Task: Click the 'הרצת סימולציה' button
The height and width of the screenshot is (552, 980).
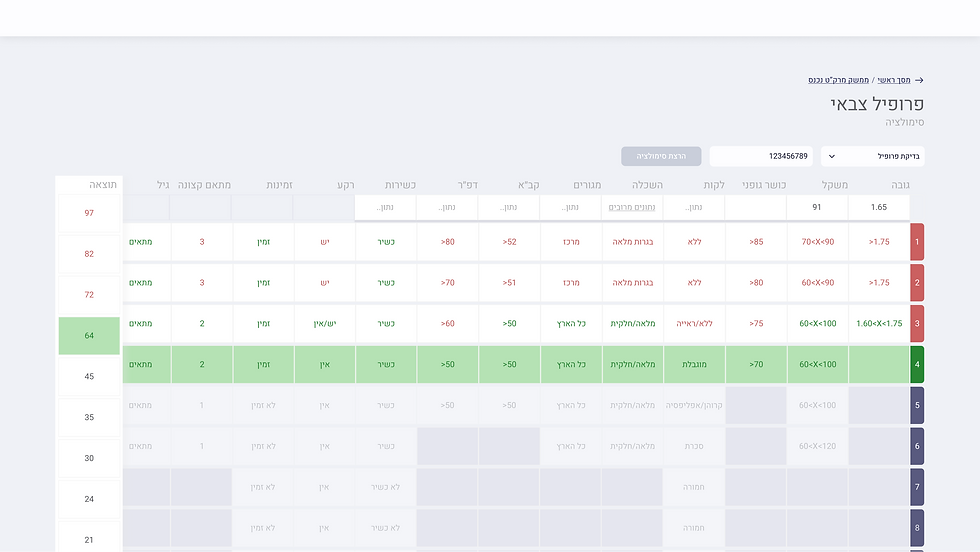Action: pyautogui.click(x=661, y=156)
